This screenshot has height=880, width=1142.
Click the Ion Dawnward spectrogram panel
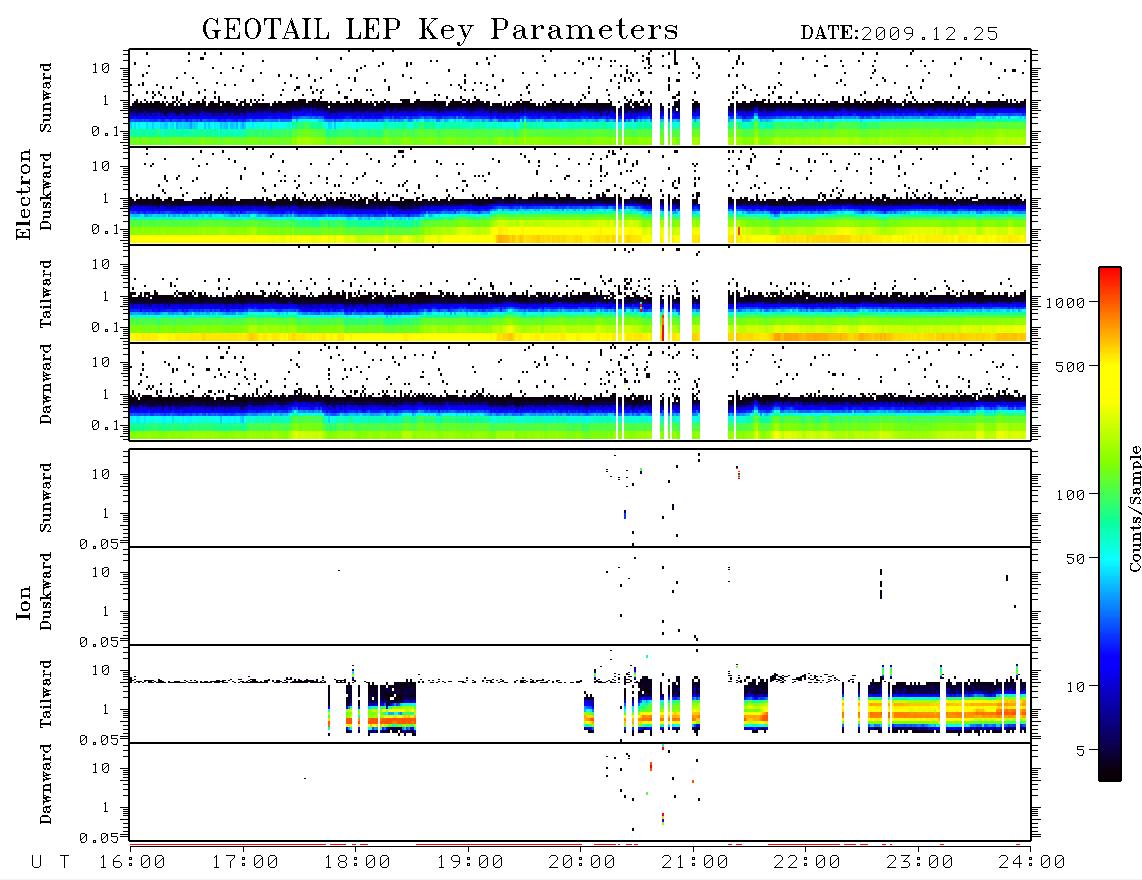tap(580, 792)
